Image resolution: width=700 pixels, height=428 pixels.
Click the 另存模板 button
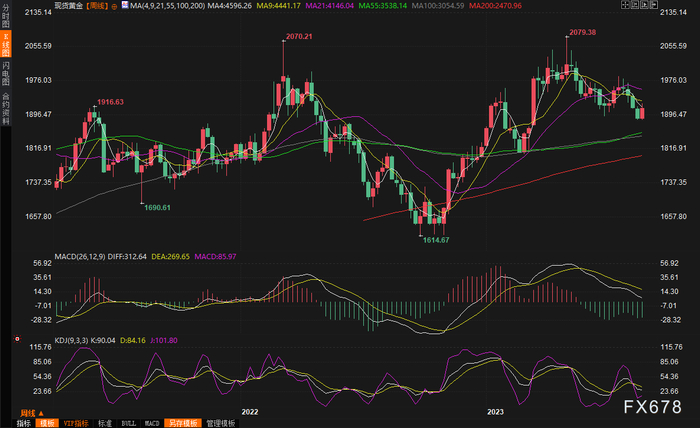[x=183, y=423]
